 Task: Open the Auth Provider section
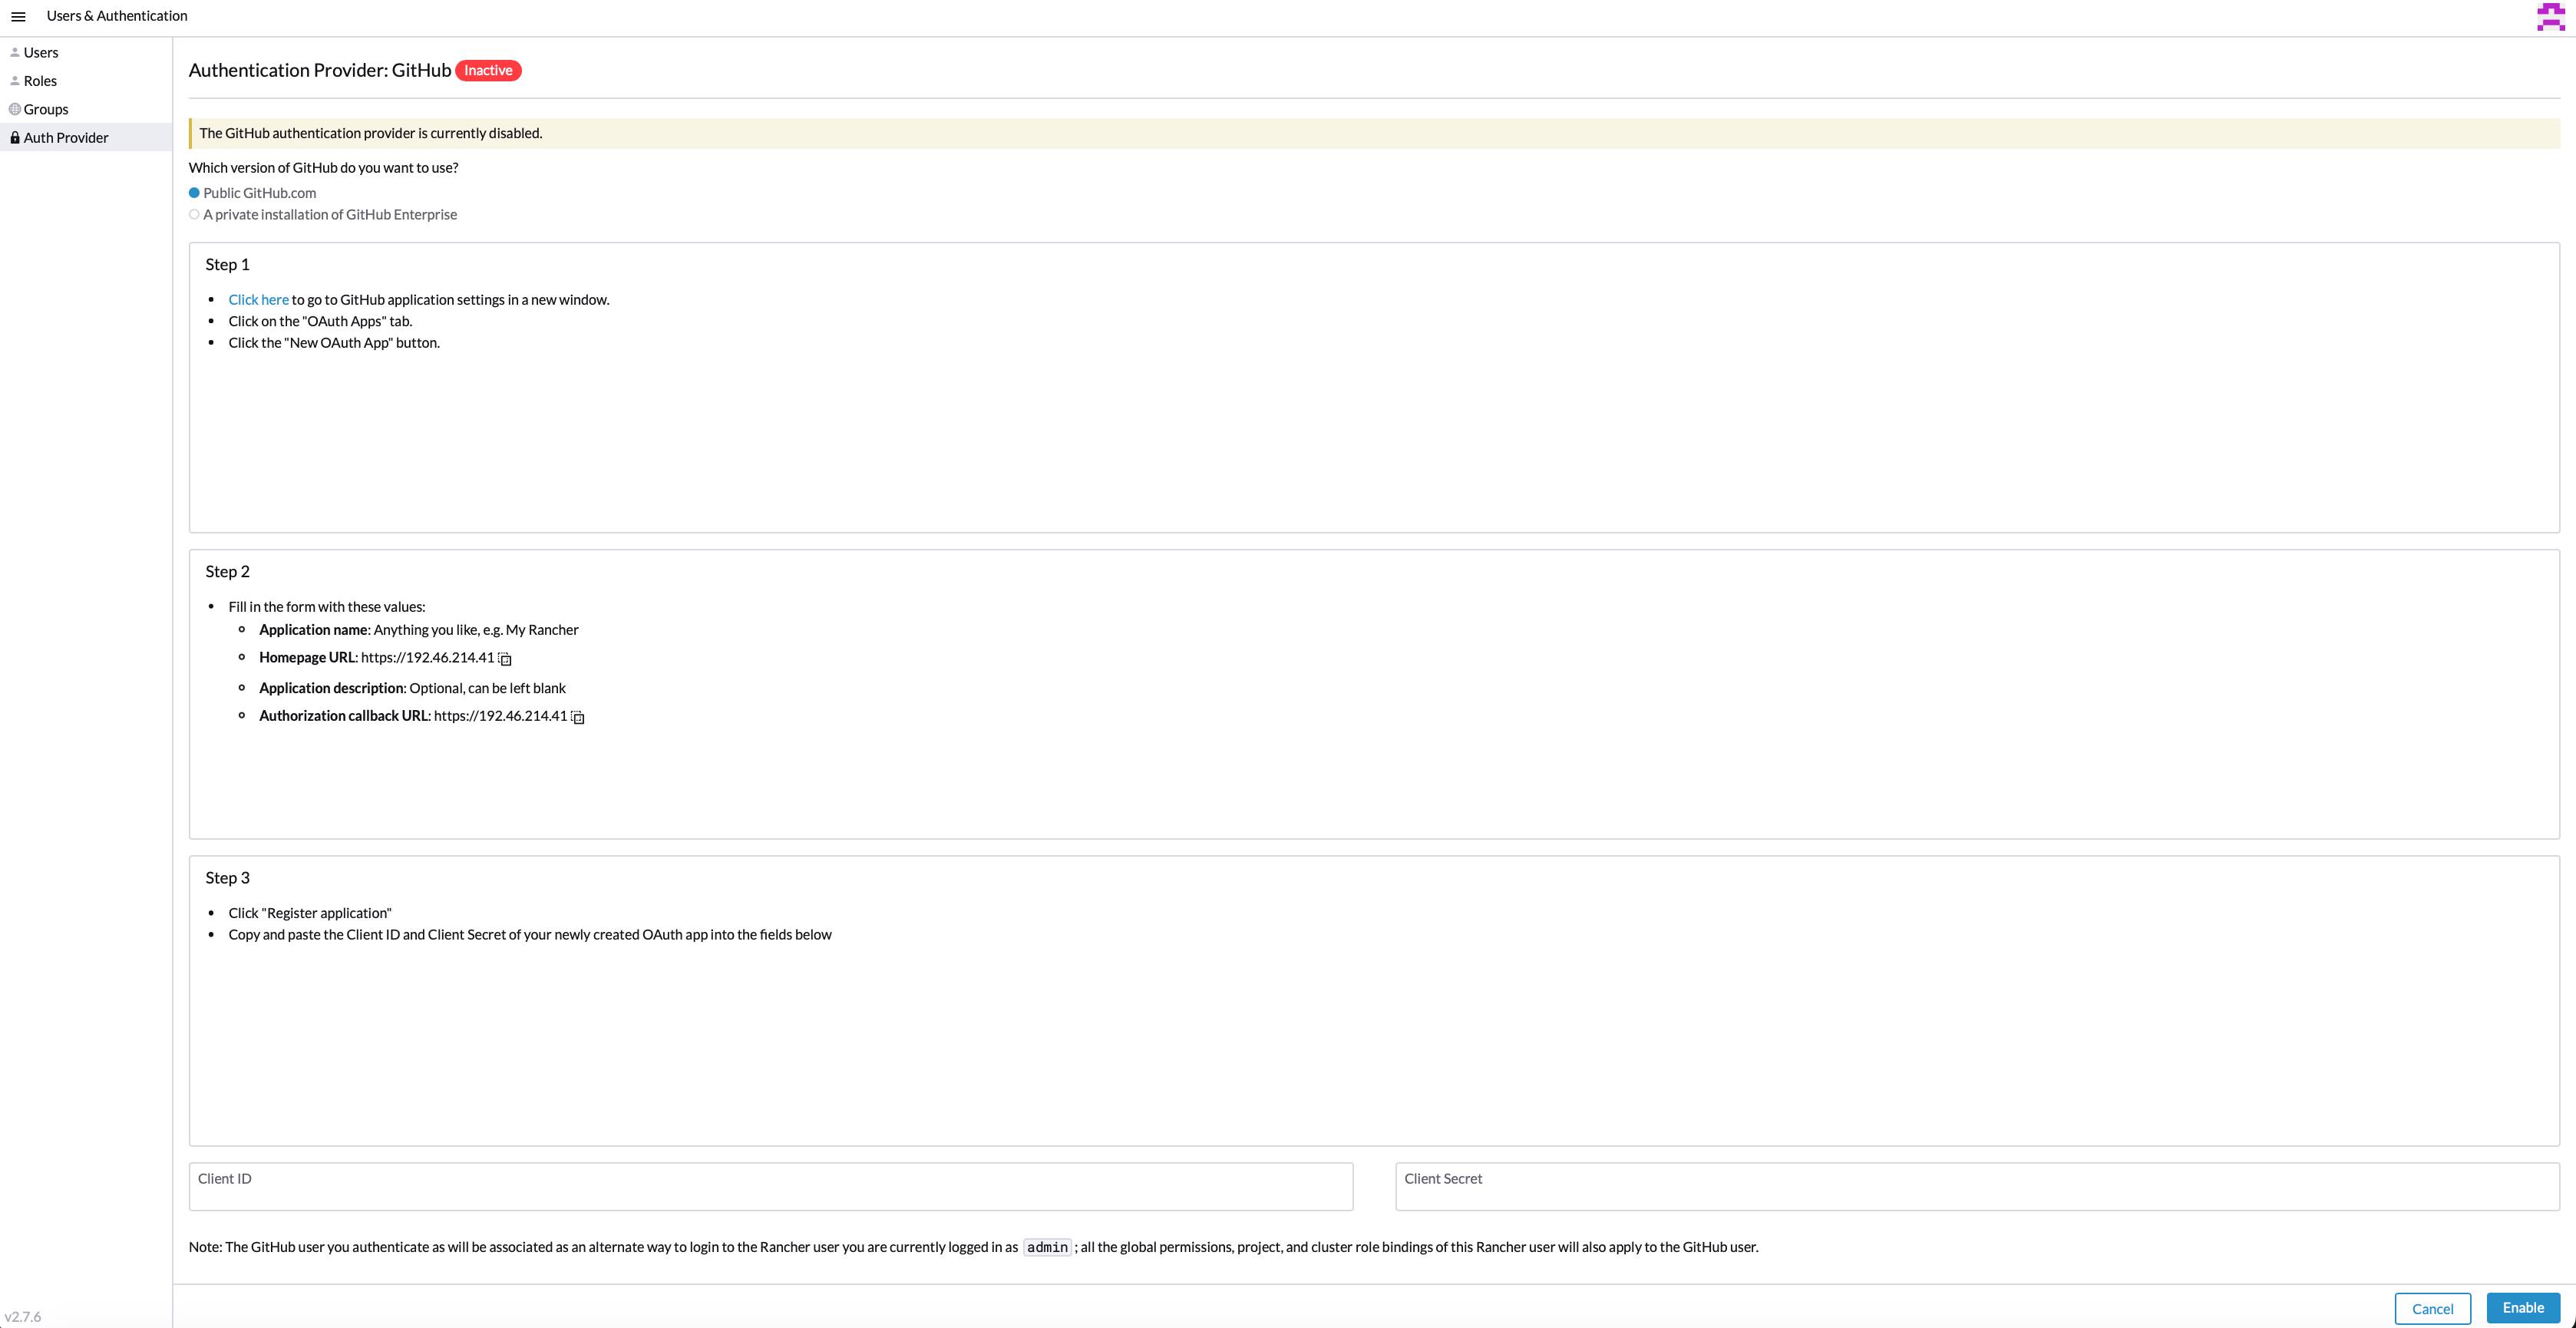pyautogui.click(x=66, y=137)
